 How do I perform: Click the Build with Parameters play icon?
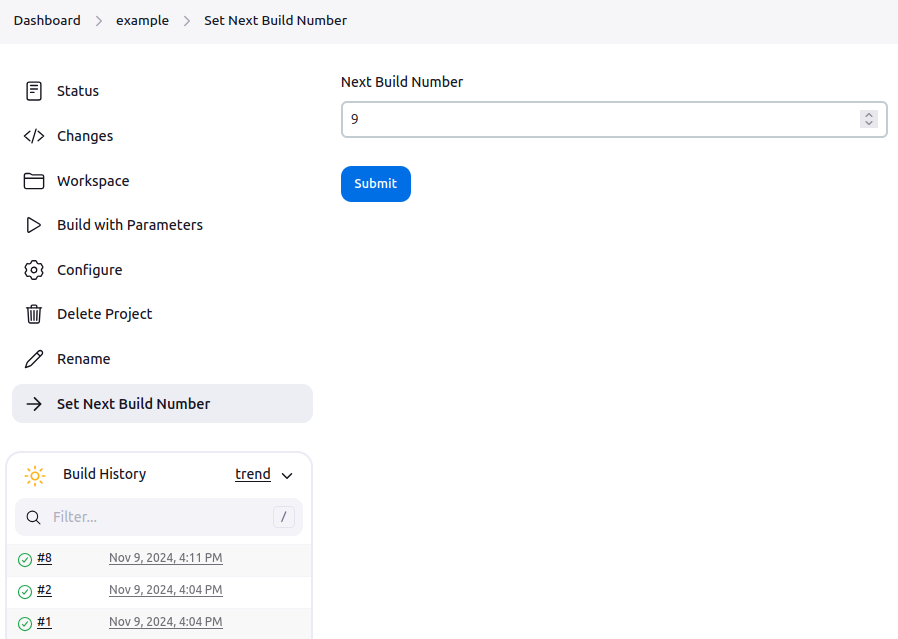[x=34, y=225]
